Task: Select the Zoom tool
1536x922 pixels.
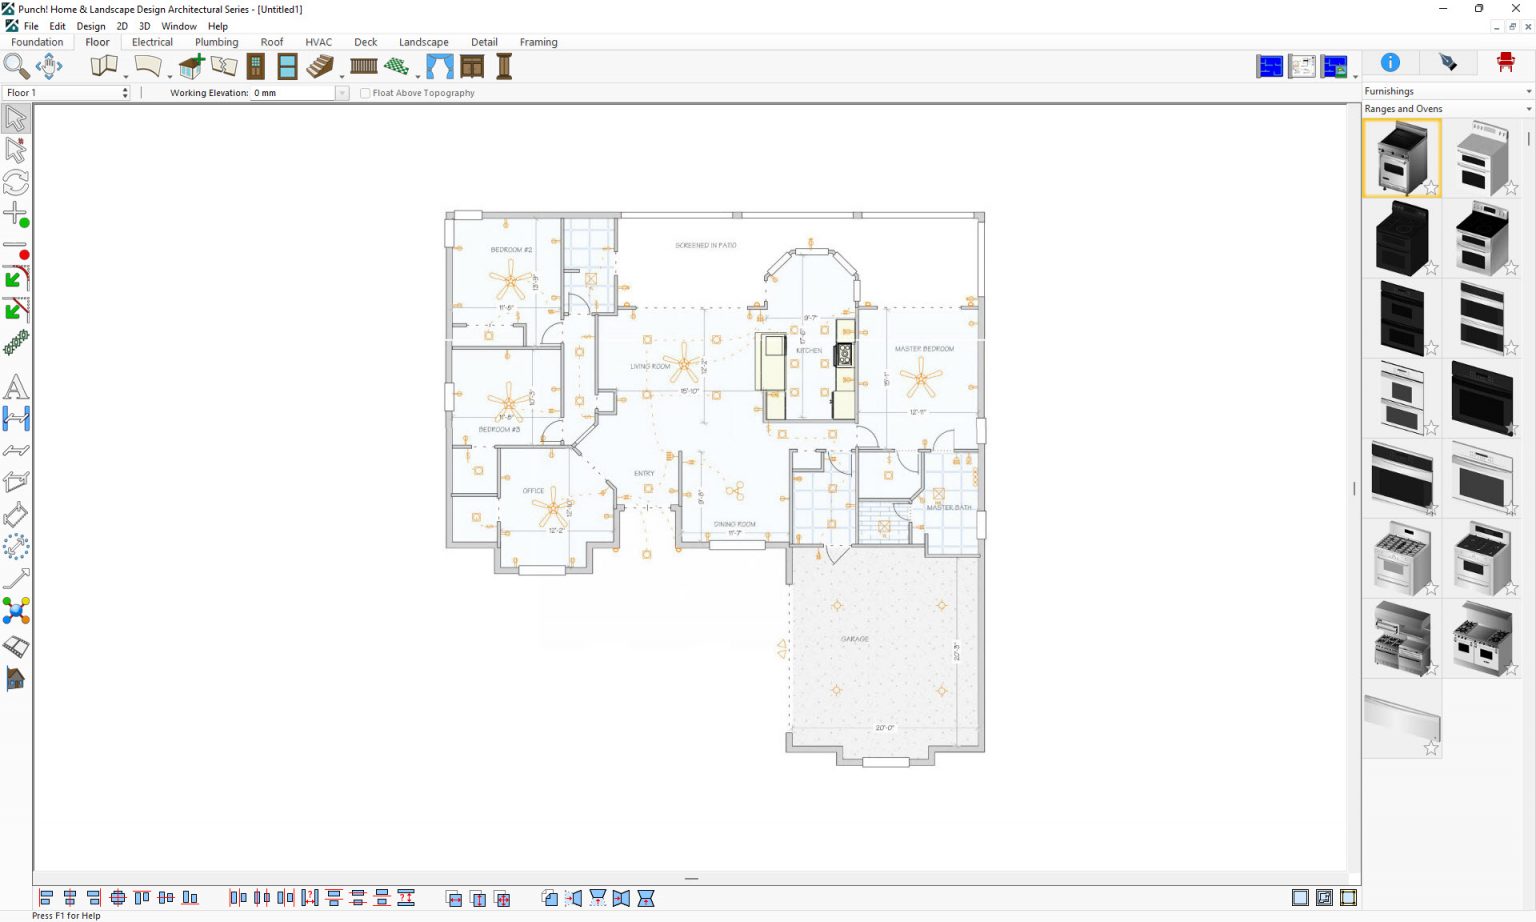Action: [x=16, y=66]
